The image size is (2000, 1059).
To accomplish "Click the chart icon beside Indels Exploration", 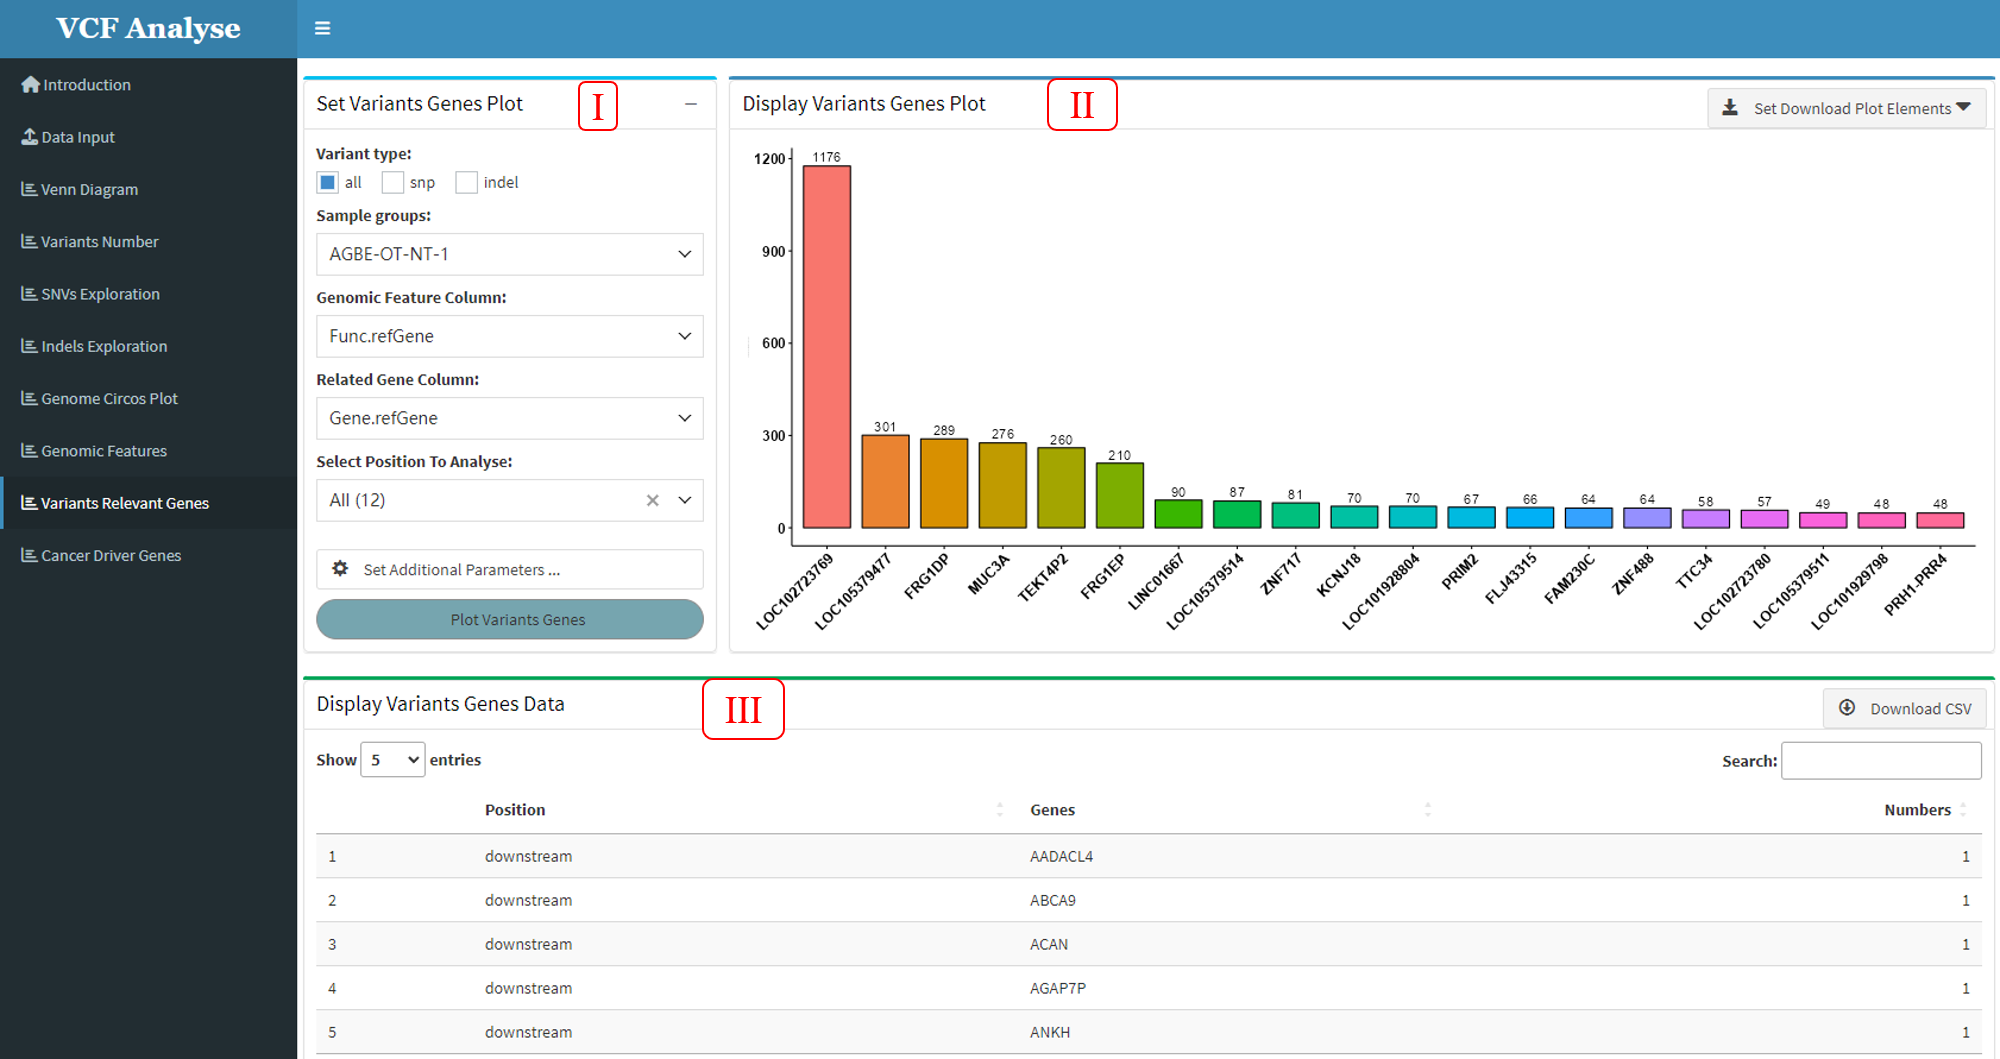I will tap(29, 346).
